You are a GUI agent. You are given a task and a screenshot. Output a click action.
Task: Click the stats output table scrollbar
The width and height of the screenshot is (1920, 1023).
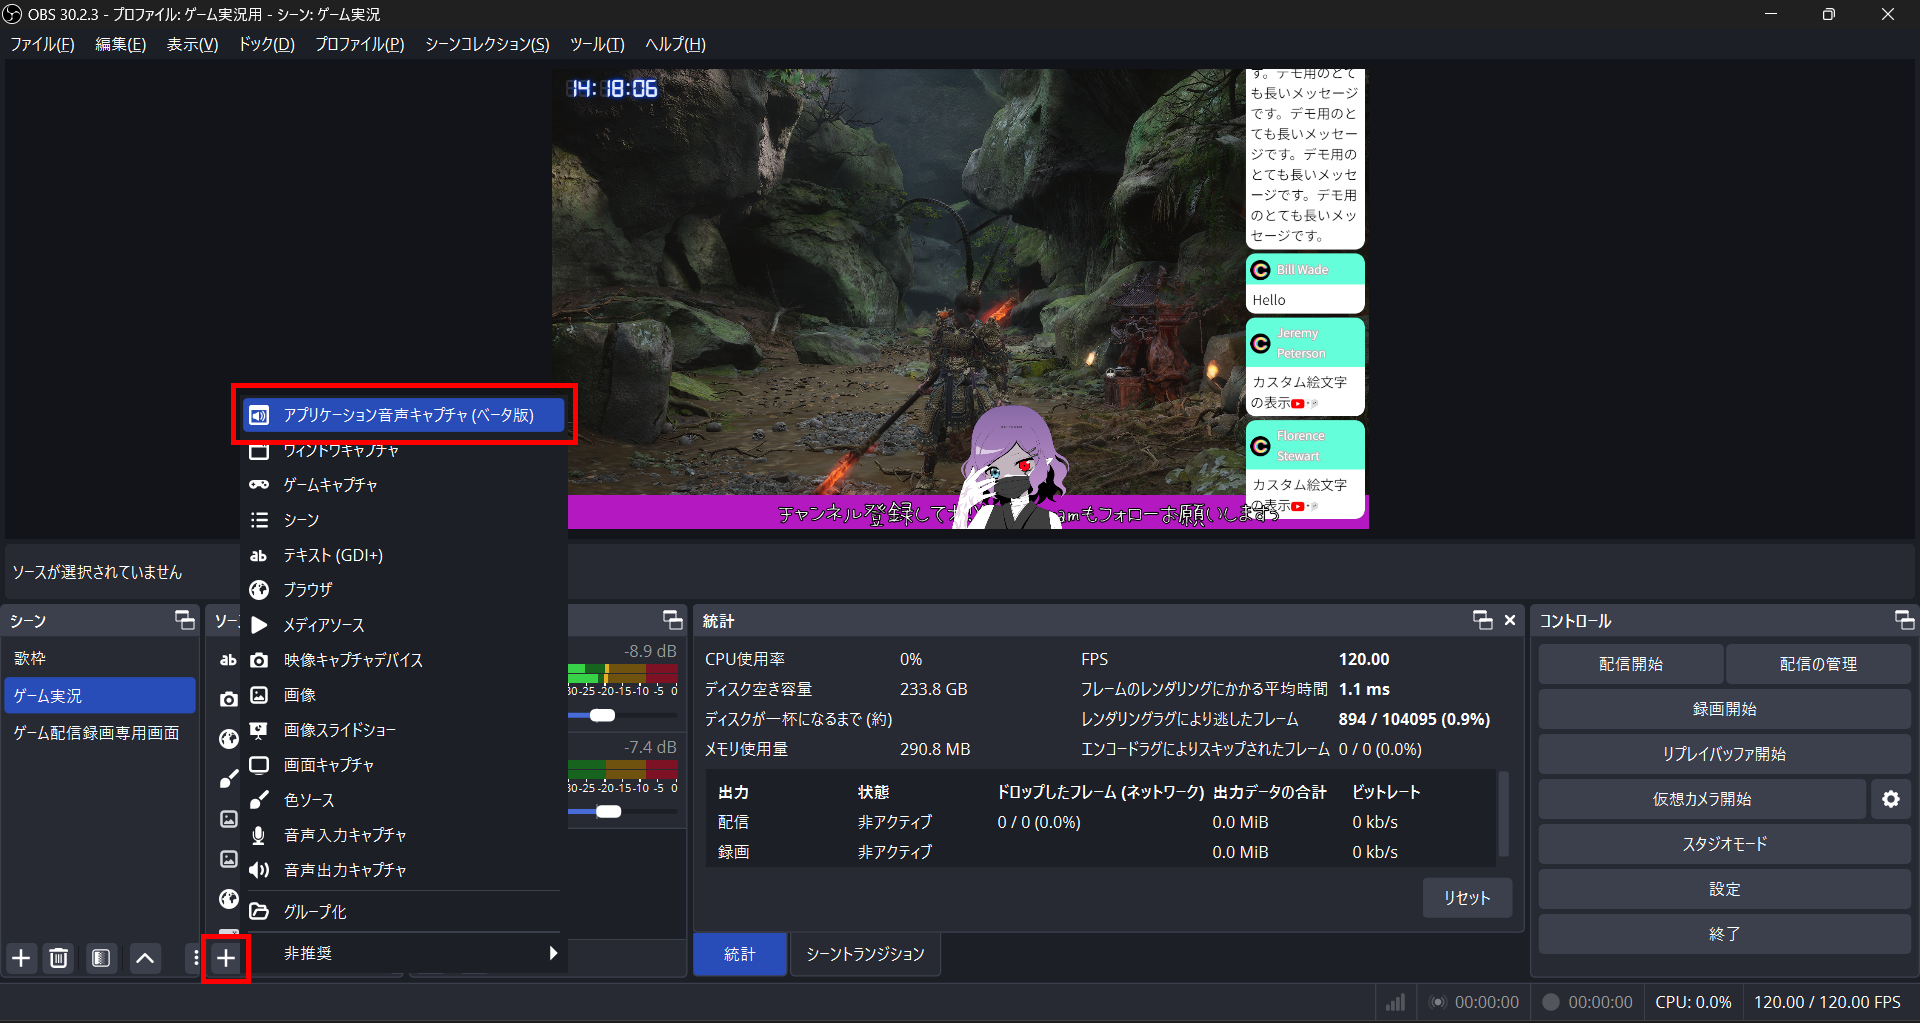[1502, 813]
